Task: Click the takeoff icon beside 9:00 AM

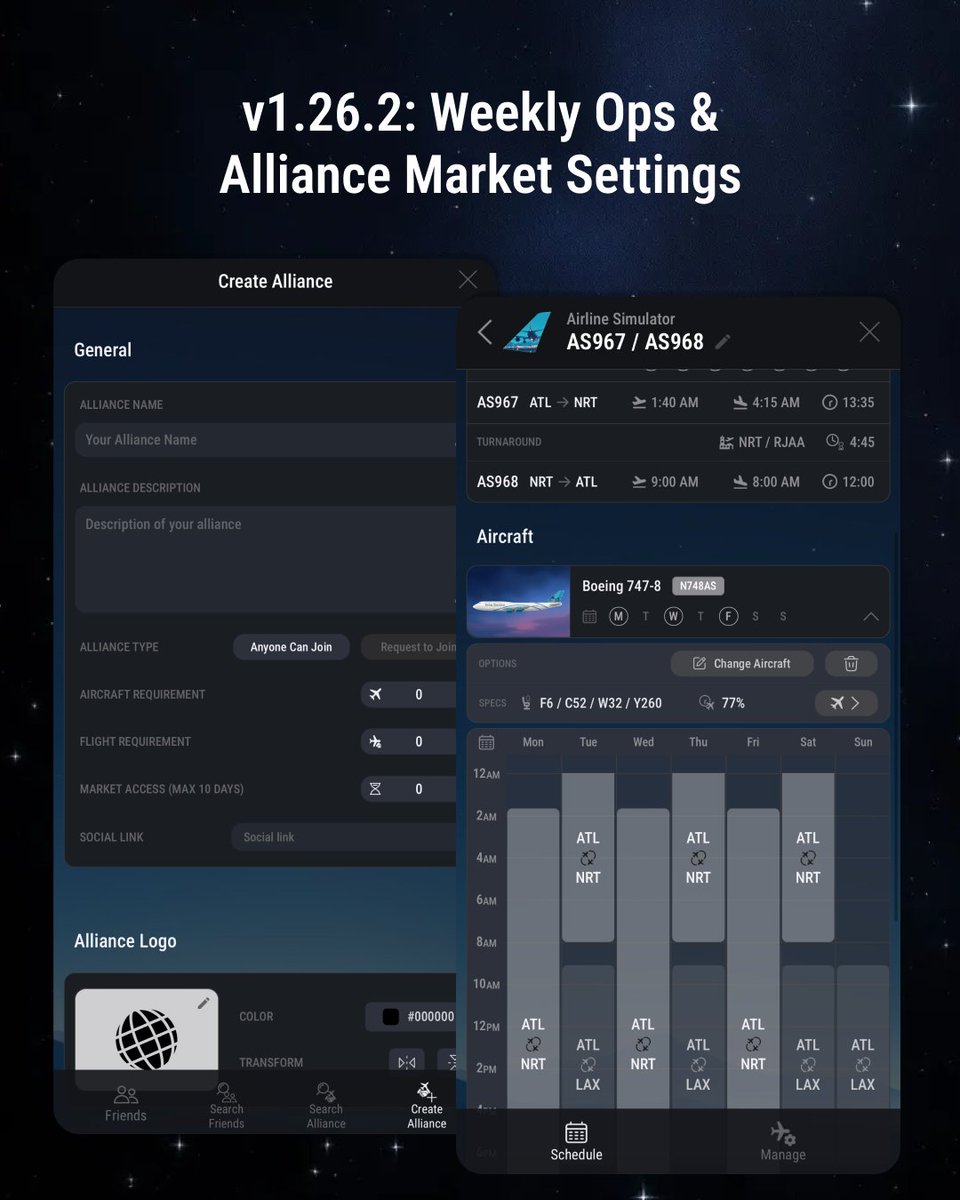Action: pyautogui.click(x=639, y=482)
